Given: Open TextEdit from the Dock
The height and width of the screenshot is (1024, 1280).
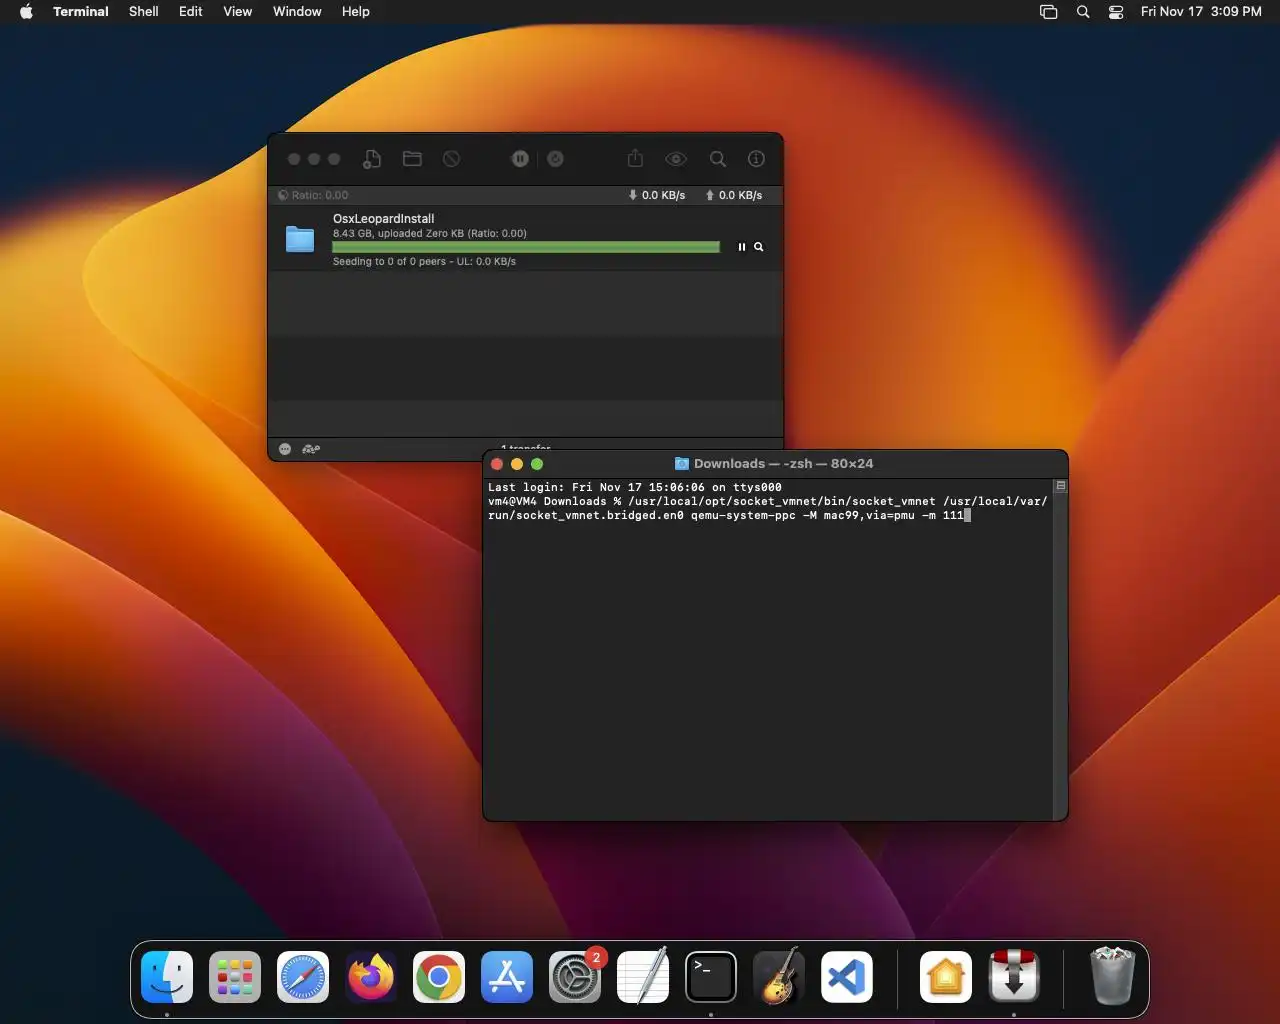Looking at the screenshot, I should (x=643, y=977).
